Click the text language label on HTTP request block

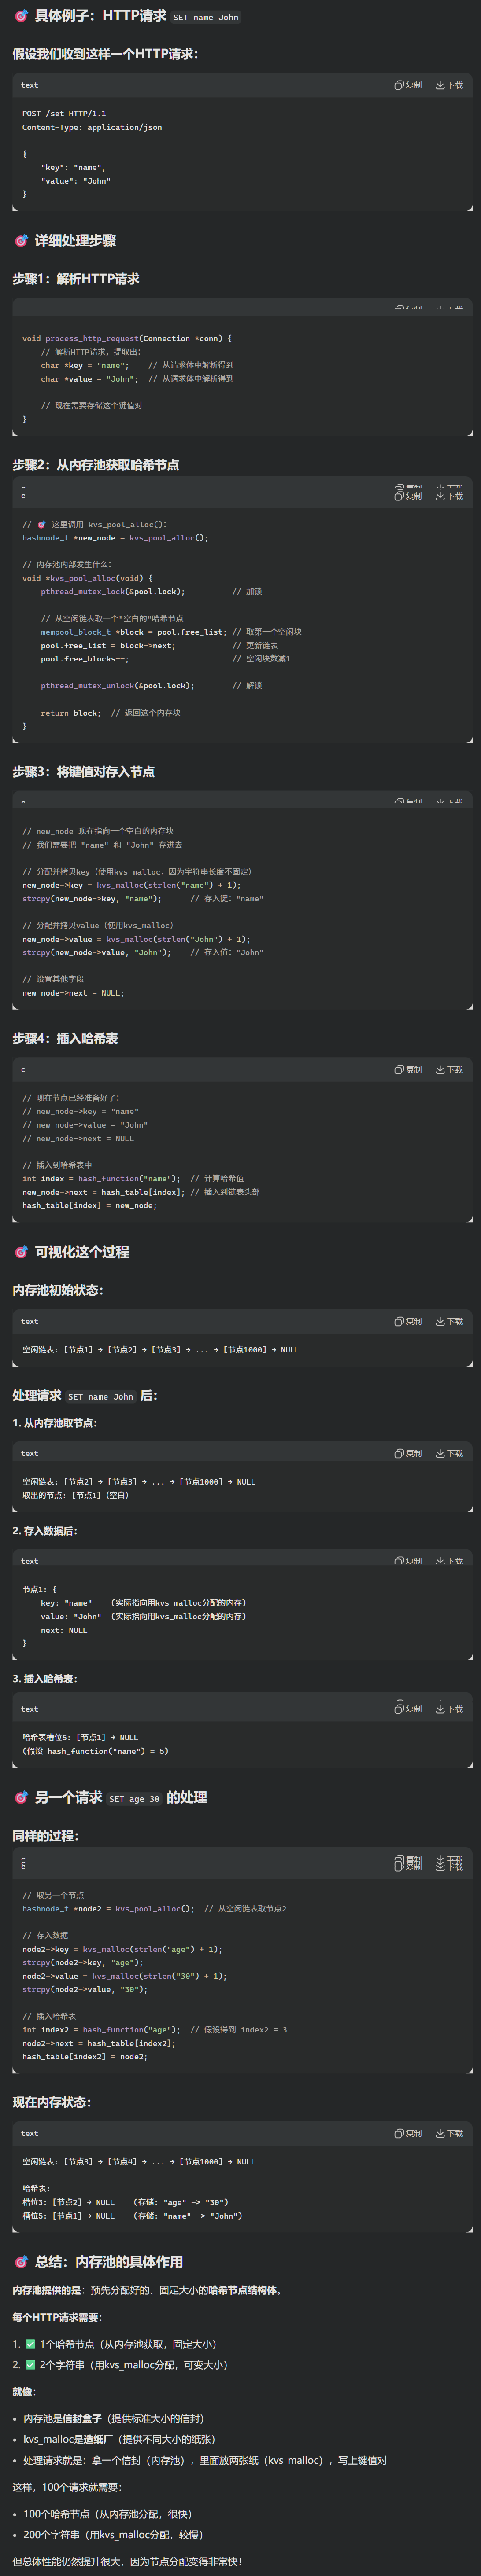[x=29, y=86]
